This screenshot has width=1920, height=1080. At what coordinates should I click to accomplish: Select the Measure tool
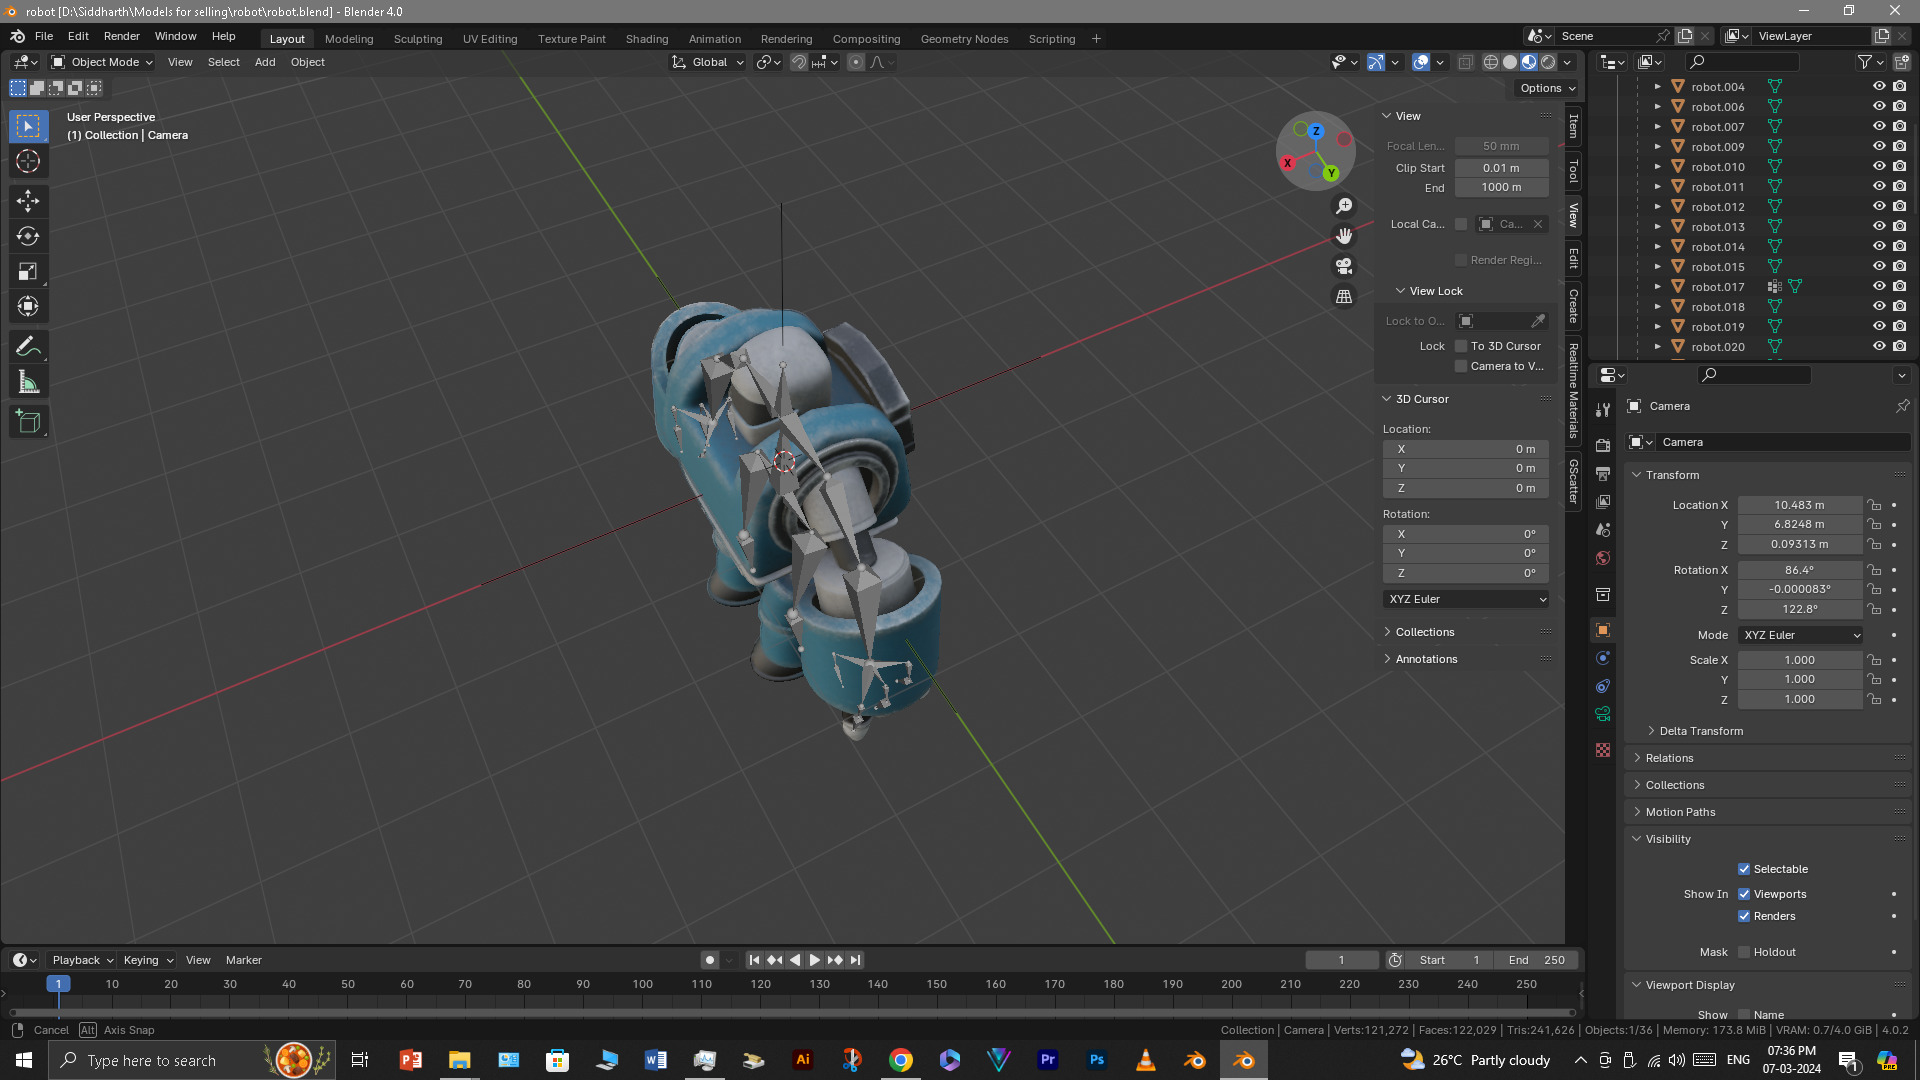(28, 382)
